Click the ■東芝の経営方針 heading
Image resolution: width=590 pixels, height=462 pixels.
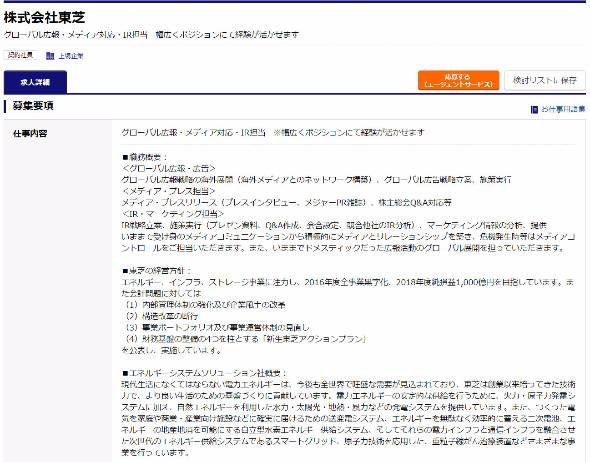coord(157,271)
